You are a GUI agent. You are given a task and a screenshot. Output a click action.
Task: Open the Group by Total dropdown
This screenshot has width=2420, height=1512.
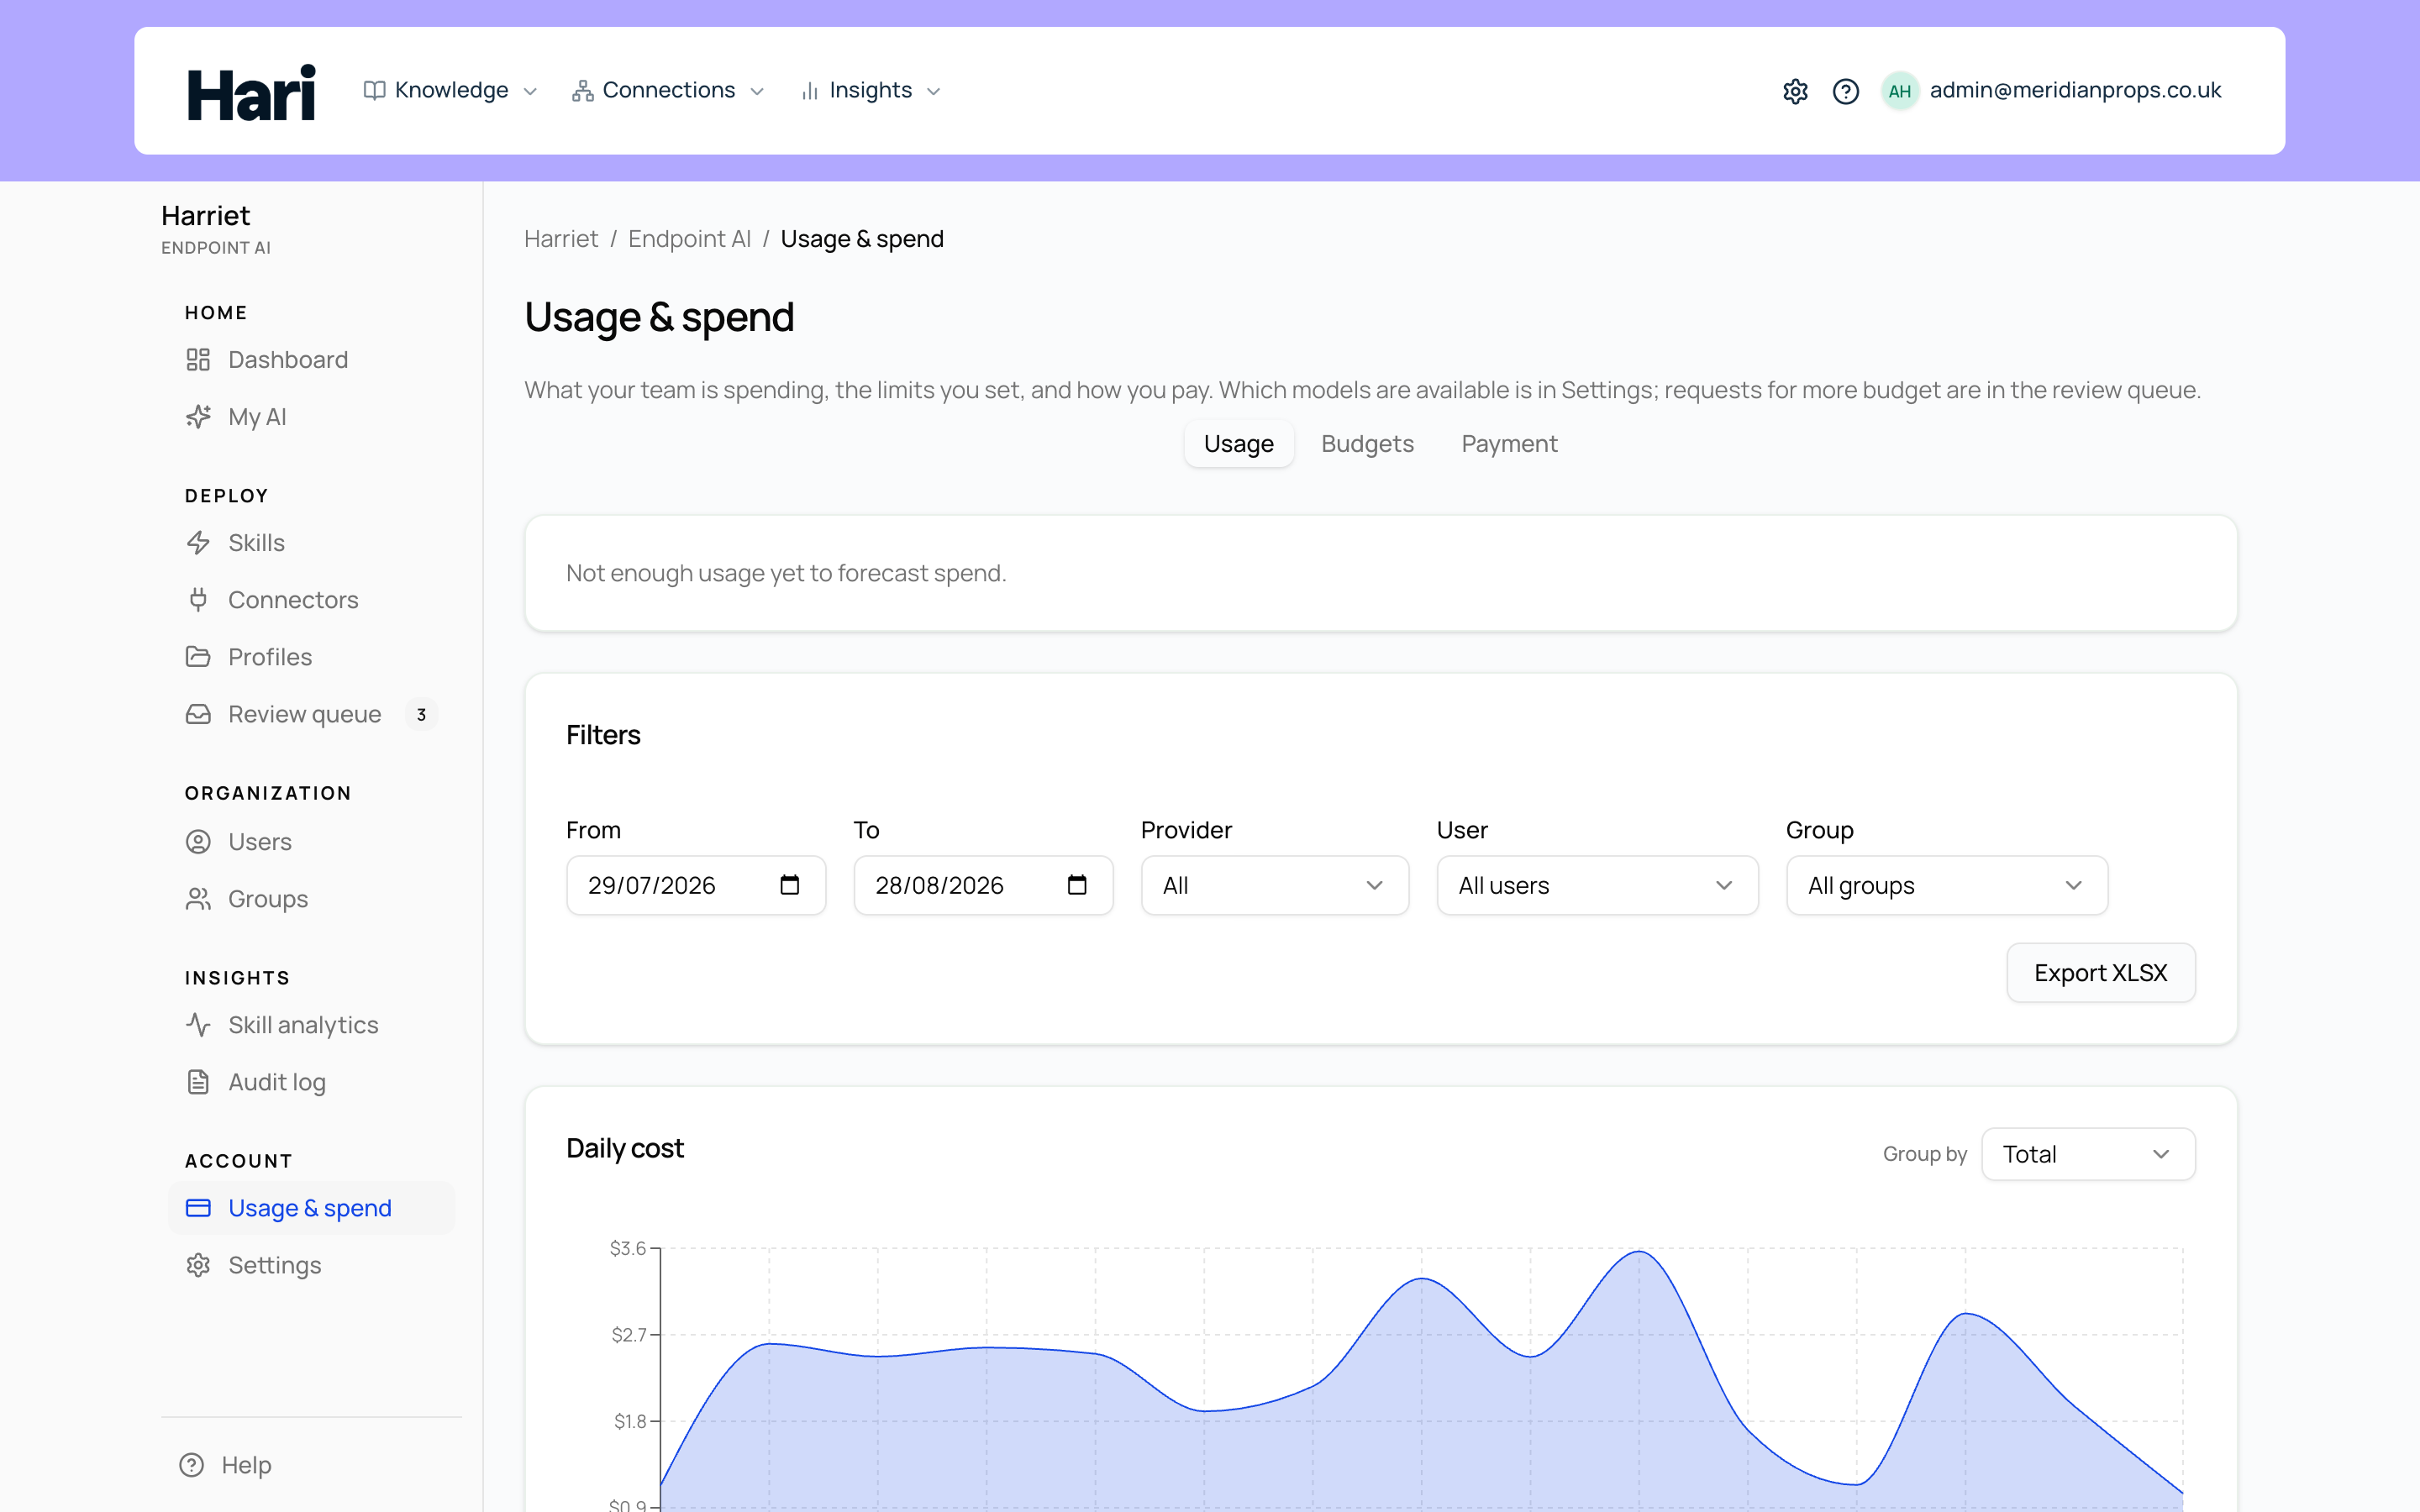[2088, 1154]
